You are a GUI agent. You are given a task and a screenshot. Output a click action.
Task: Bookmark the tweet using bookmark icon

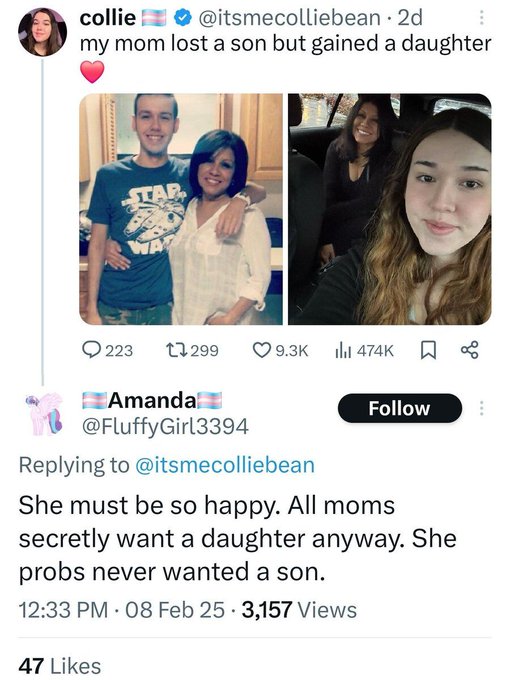[x=428, y=350]
